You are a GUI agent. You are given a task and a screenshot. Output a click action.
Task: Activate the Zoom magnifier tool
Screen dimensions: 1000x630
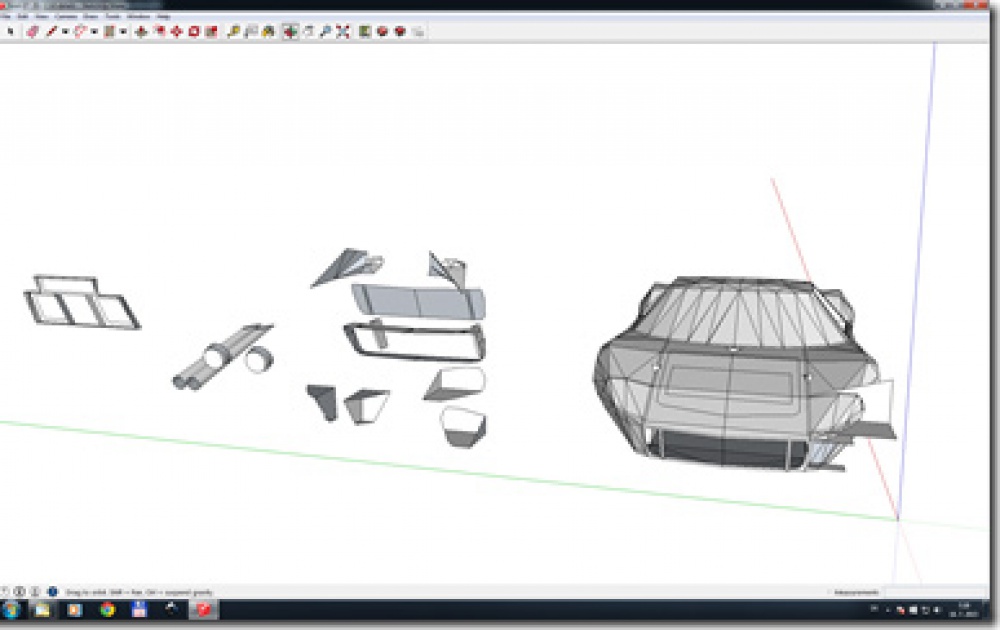point(325,31)
